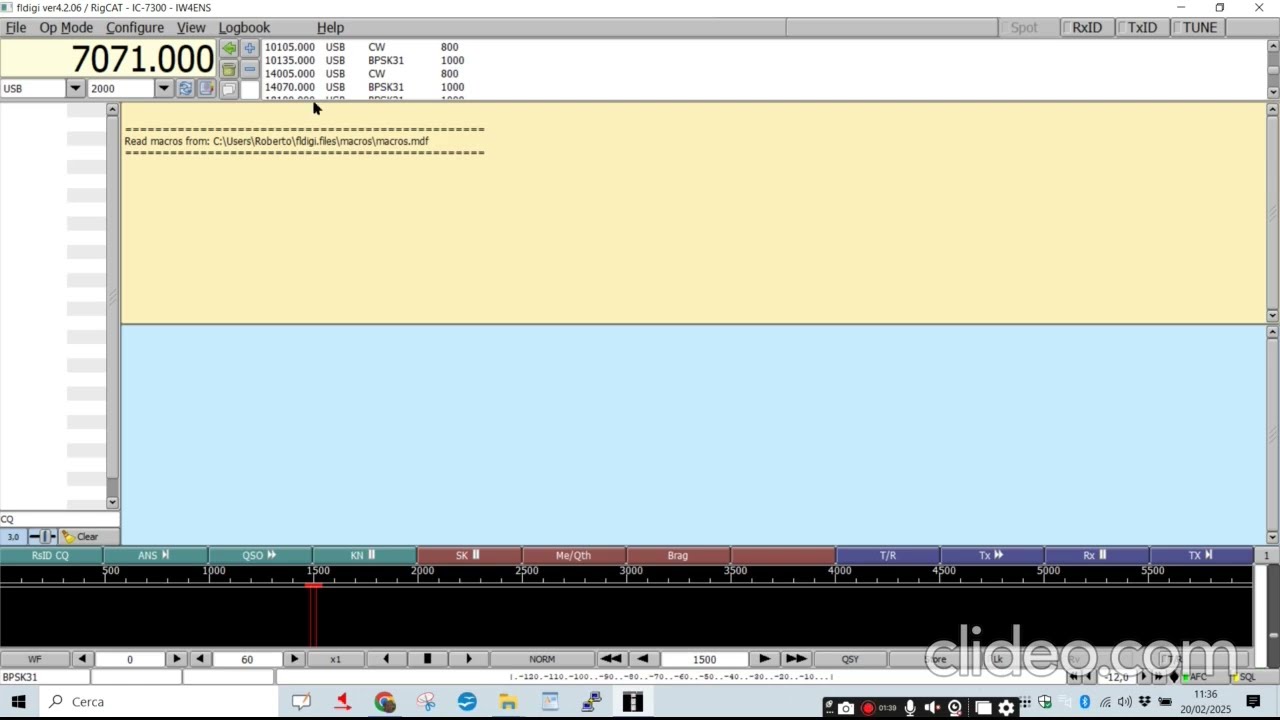Image resolution: width=1280 pixels, height=720 pixels.
Task: Click the stacked pages icon below the bin icon
Action: [229, 90]
